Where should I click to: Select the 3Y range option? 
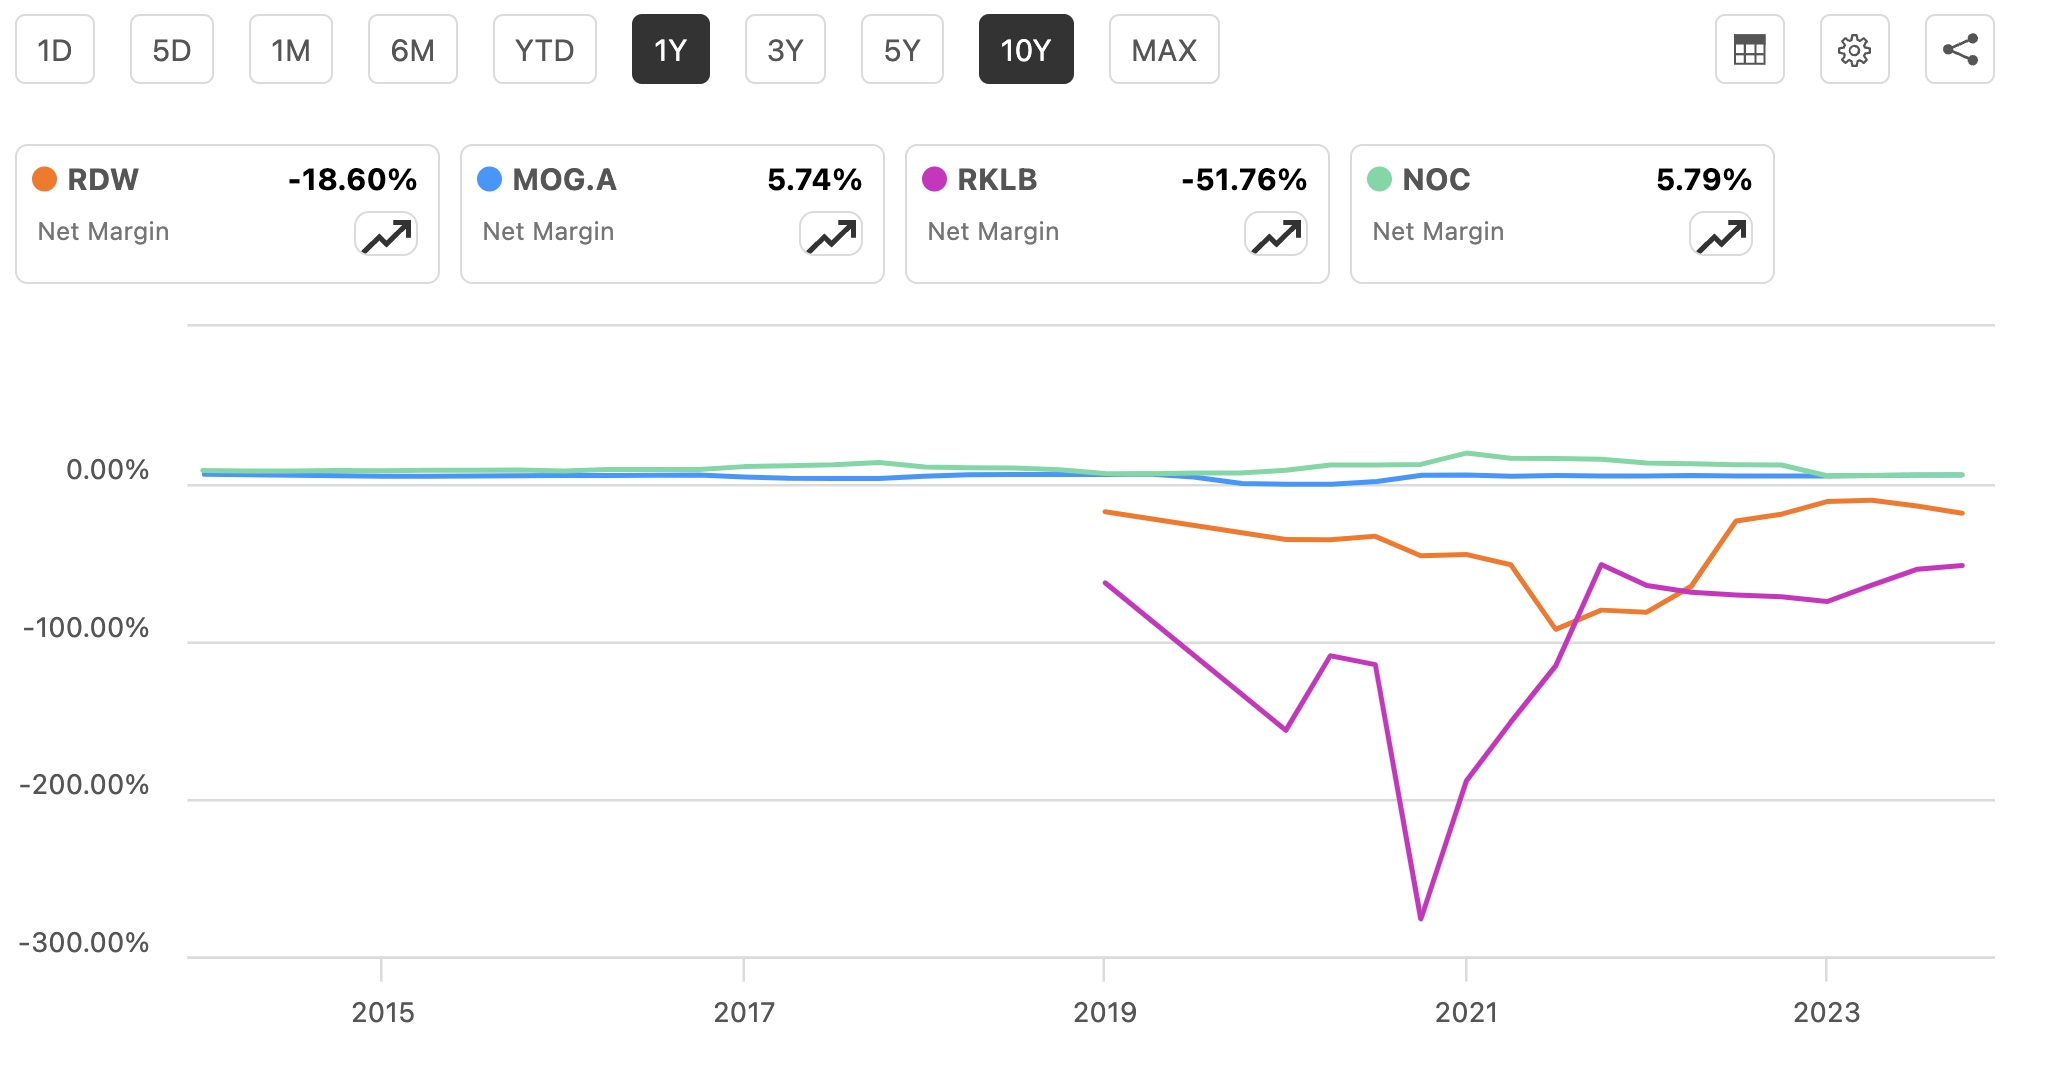pyautogui.click(x=785, y=49)
